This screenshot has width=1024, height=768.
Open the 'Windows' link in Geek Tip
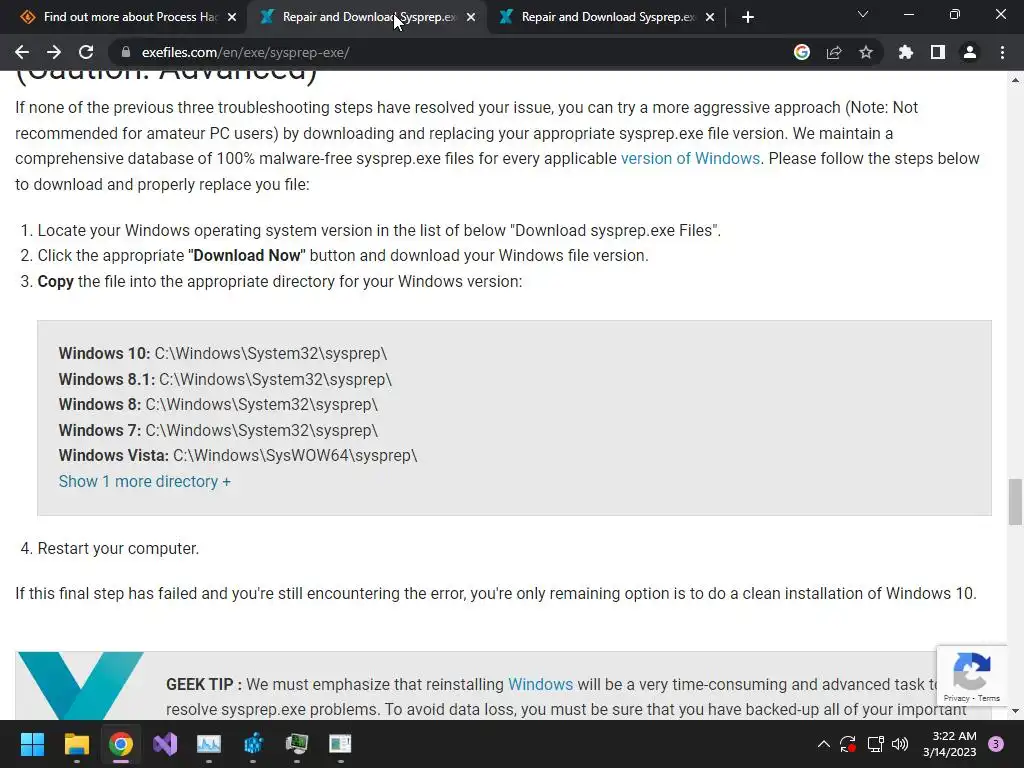540,684
